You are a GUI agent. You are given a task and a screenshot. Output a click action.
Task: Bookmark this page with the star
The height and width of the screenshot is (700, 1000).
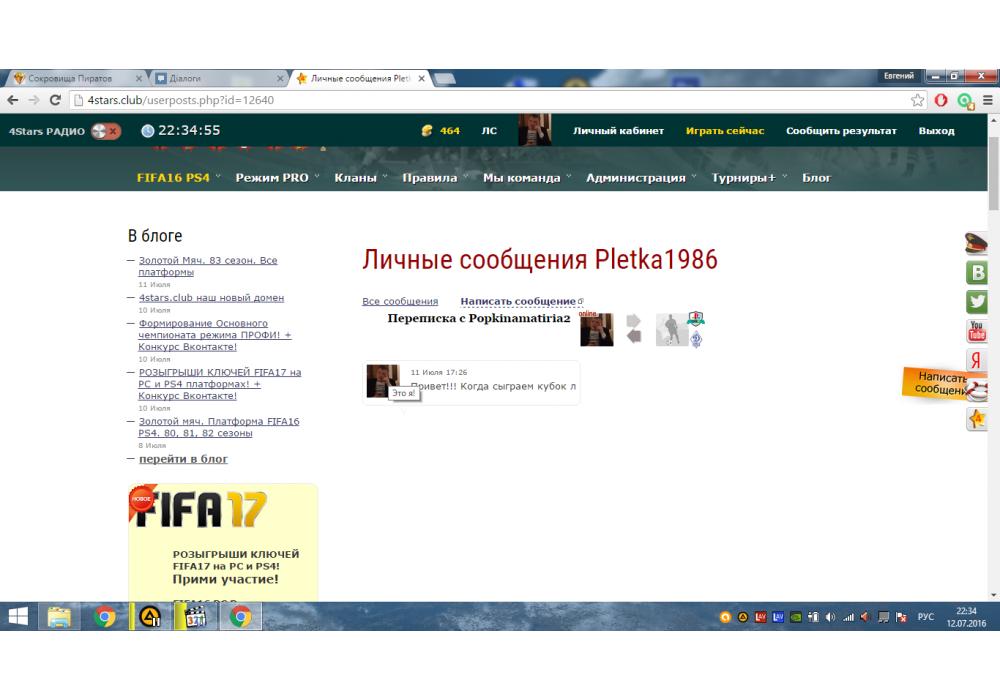tap(917, 100)
